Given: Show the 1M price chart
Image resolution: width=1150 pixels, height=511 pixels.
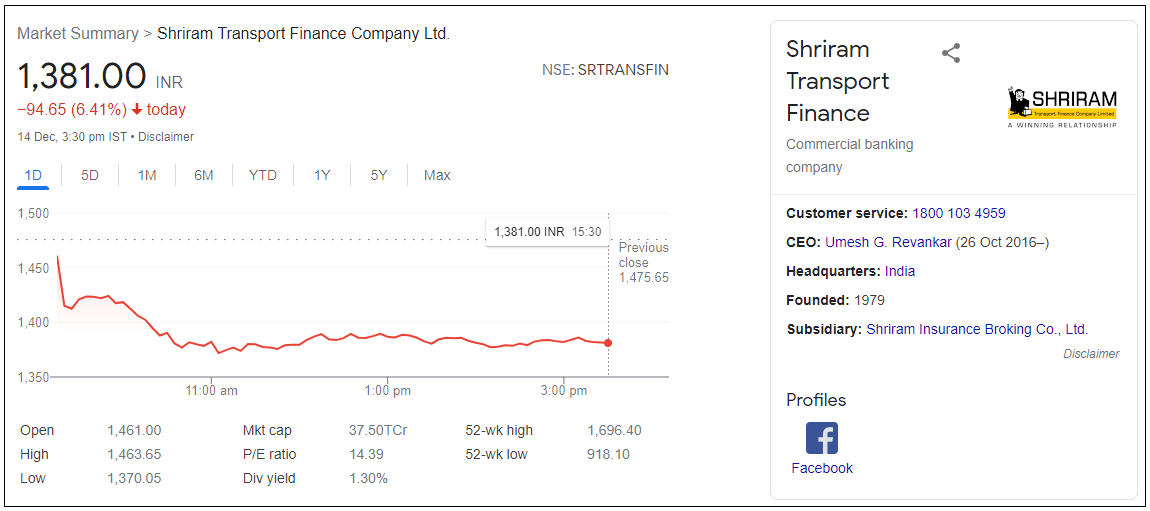Looking at the screenshot, I should click(147, 175).
